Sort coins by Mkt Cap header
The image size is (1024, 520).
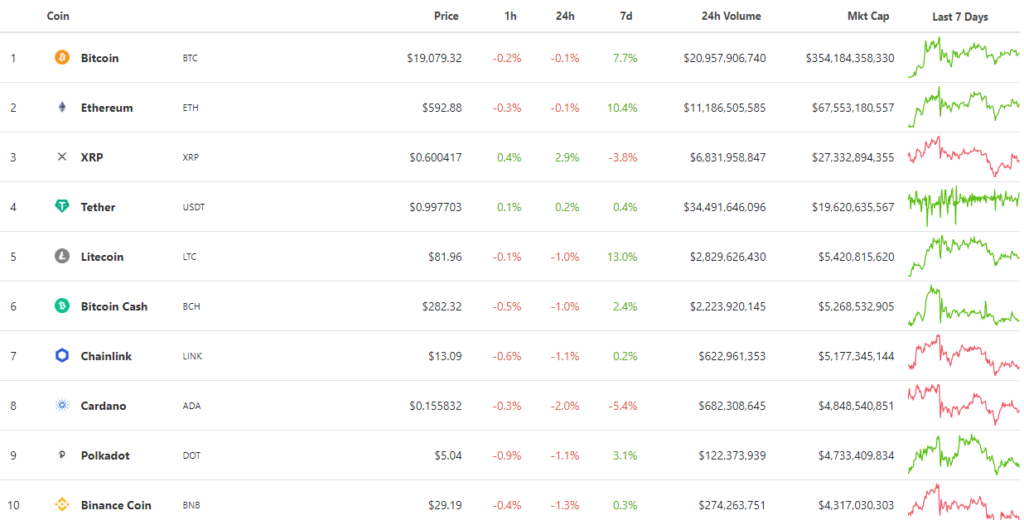[x=866, y=16]
